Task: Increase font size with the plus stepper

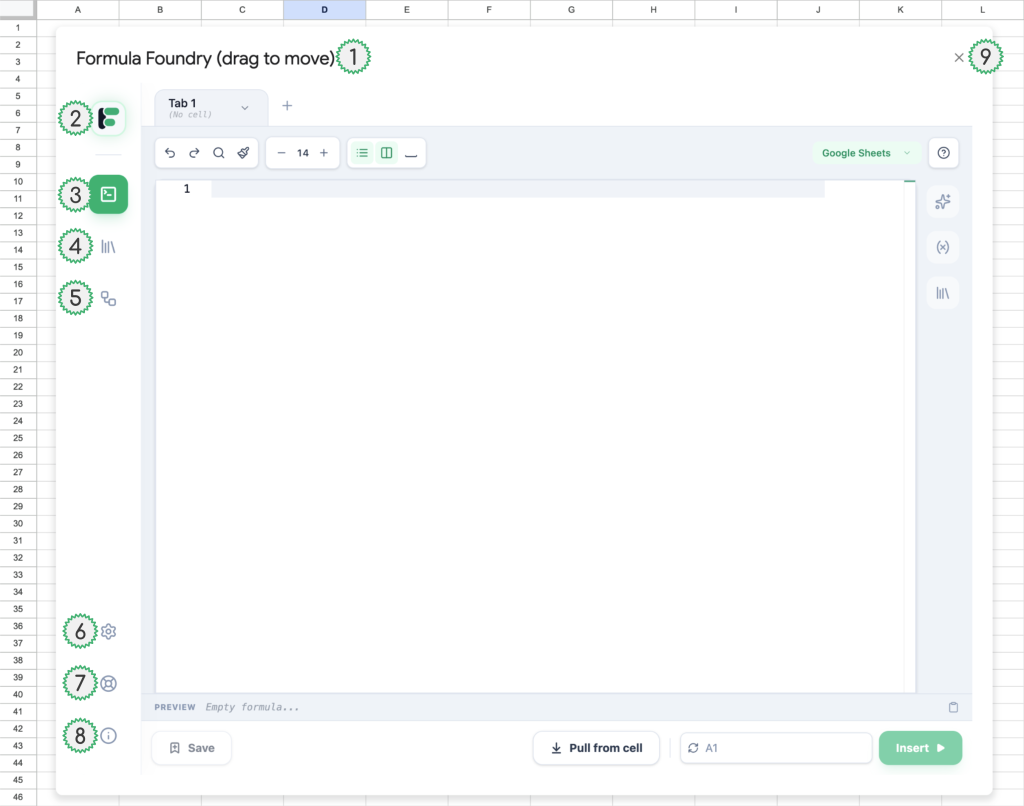Action: [x=324, y=153]
